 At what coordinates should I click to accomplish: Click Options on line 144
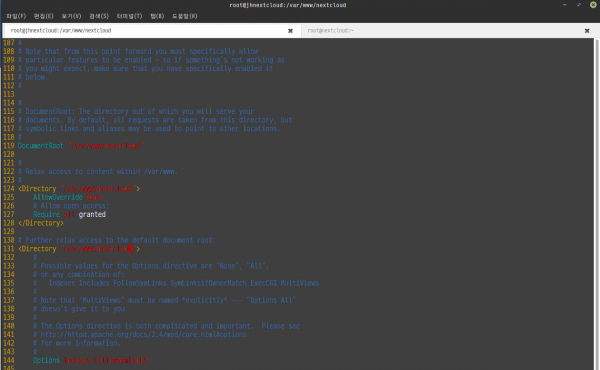pyautogui.click(x=46, y=360)
